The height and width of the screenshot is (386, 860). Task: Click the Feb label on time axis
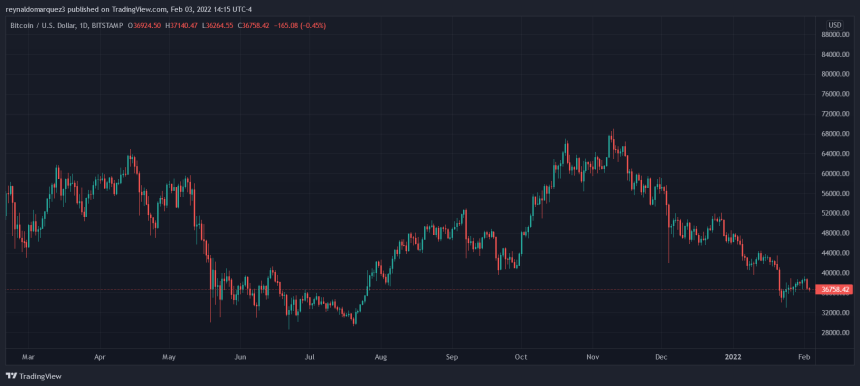click(804, 357)
